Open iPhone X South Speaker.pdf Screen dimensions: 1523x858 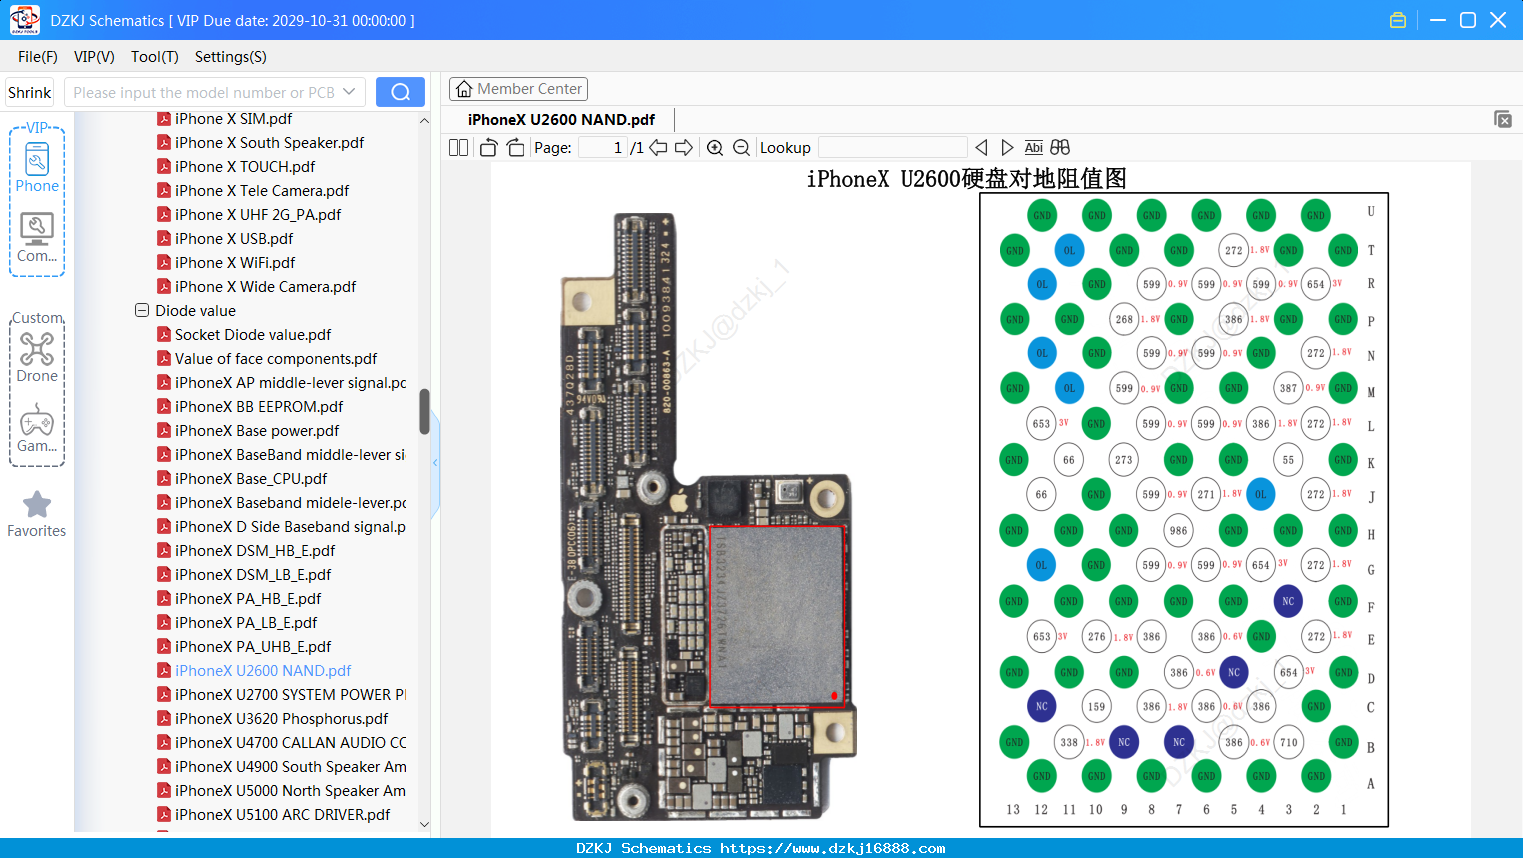pos(269,143)
